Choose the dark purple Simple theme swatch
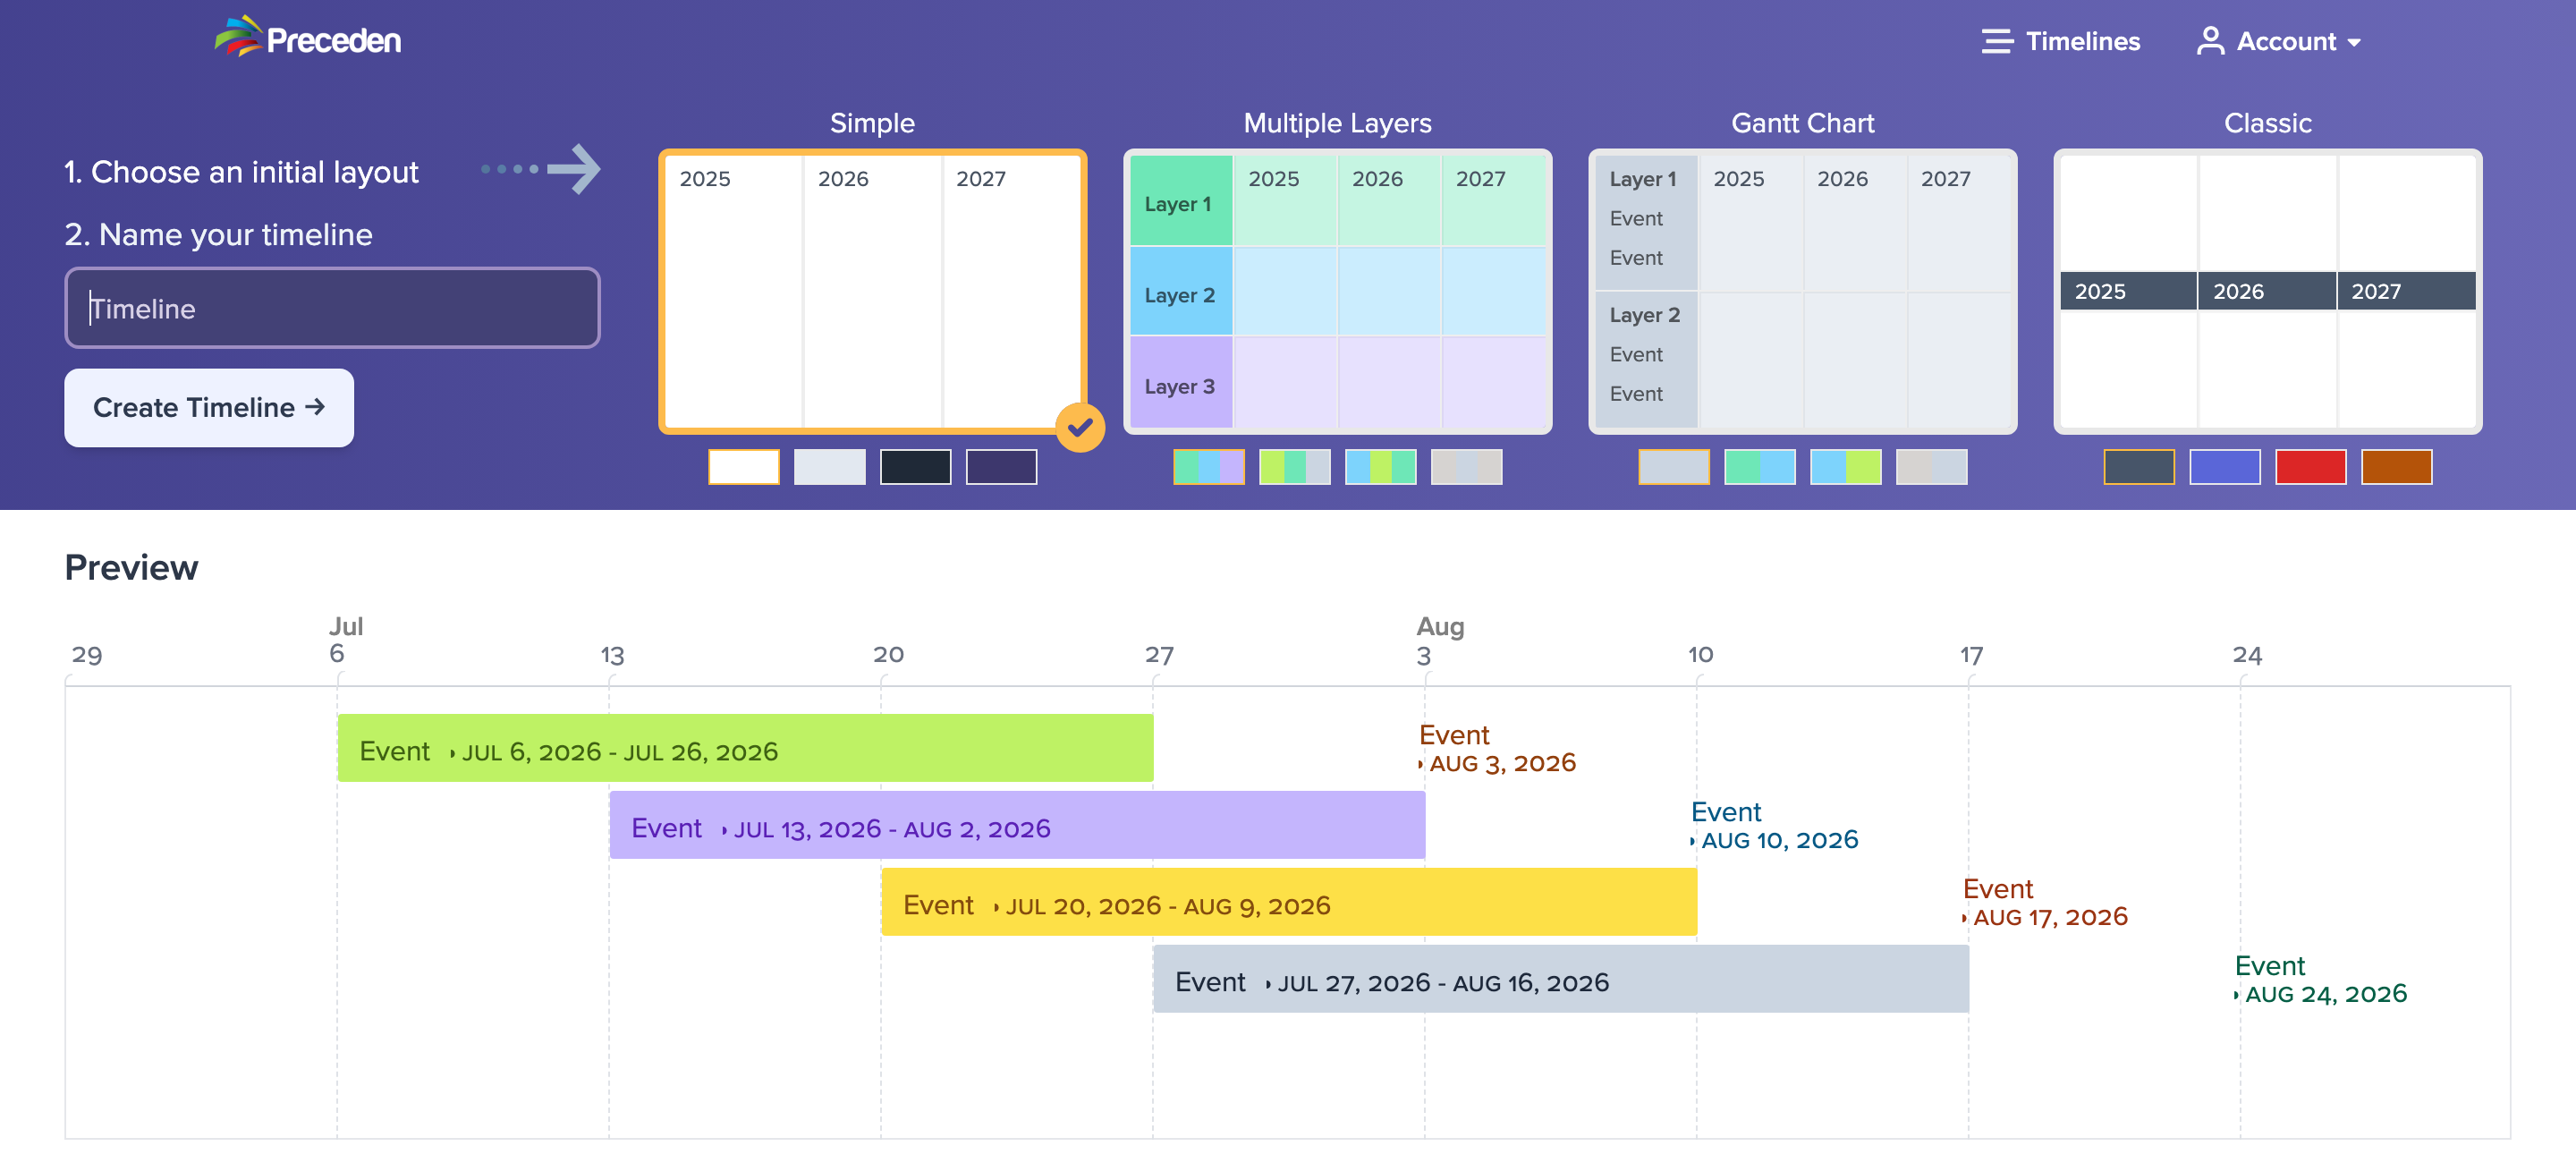 pyautogui.click(x=1002, y=467)
